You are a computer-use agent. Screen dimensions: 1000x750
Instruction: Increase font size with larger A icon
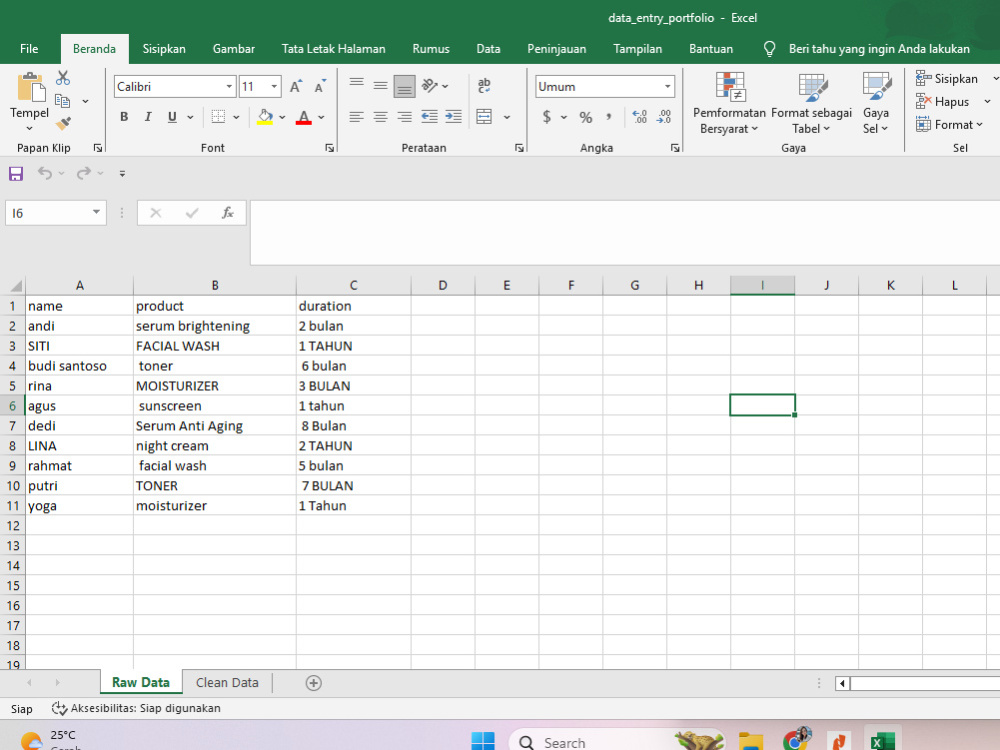point(296,87)
